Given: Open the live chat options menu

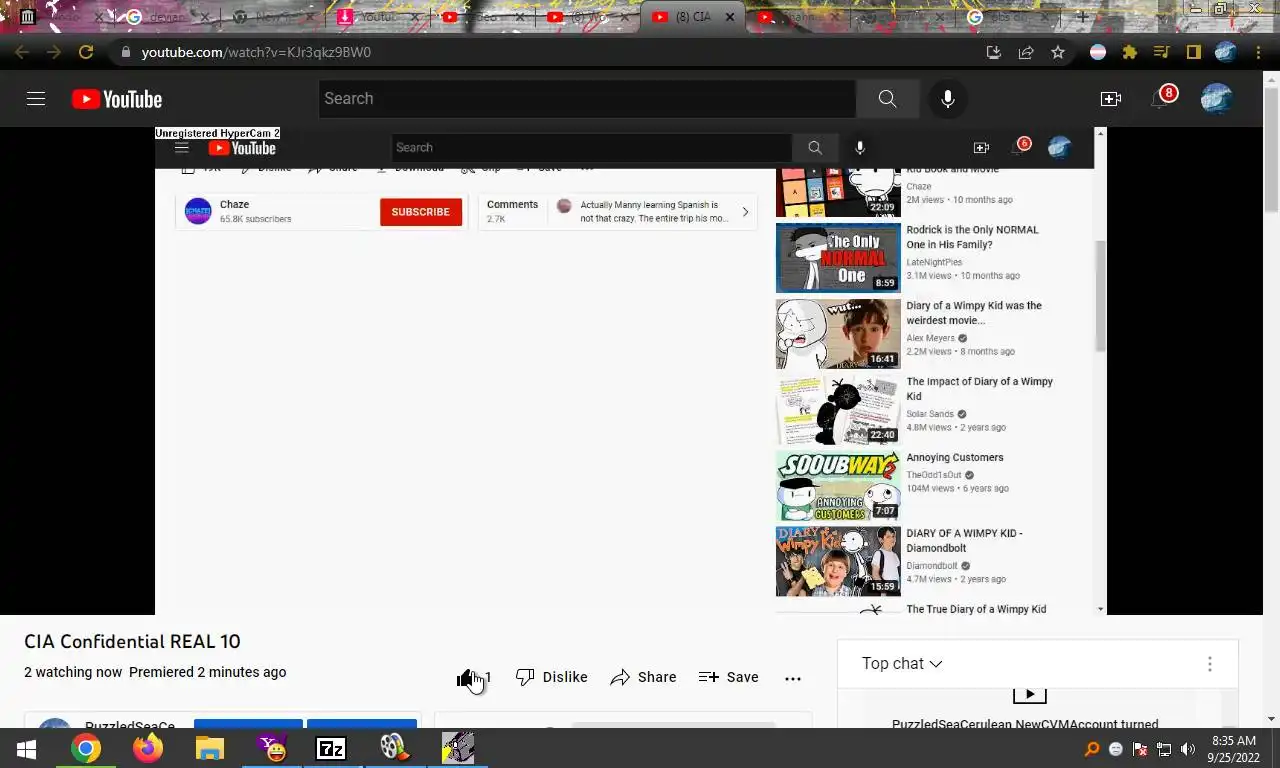Looking at the screenshot, I should tap(1209, 664).
